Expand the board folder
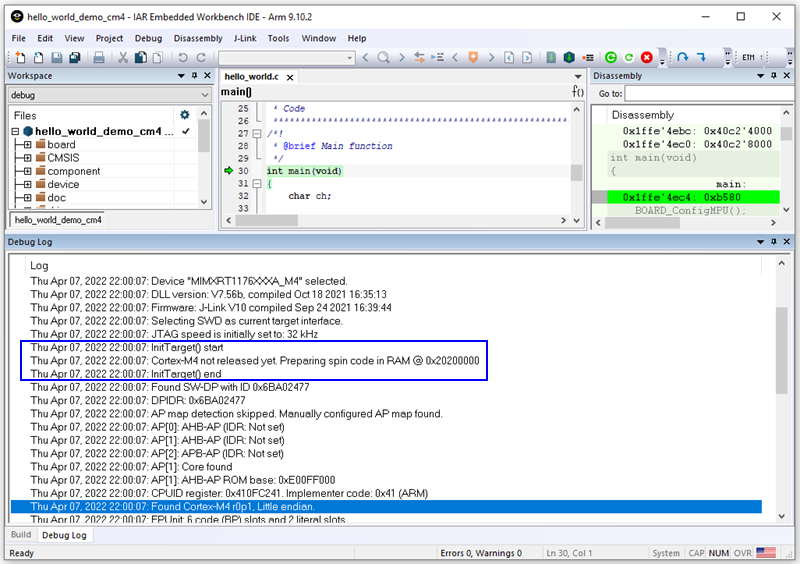The width and height of the screenshot is (800, 564). point(28,144)
